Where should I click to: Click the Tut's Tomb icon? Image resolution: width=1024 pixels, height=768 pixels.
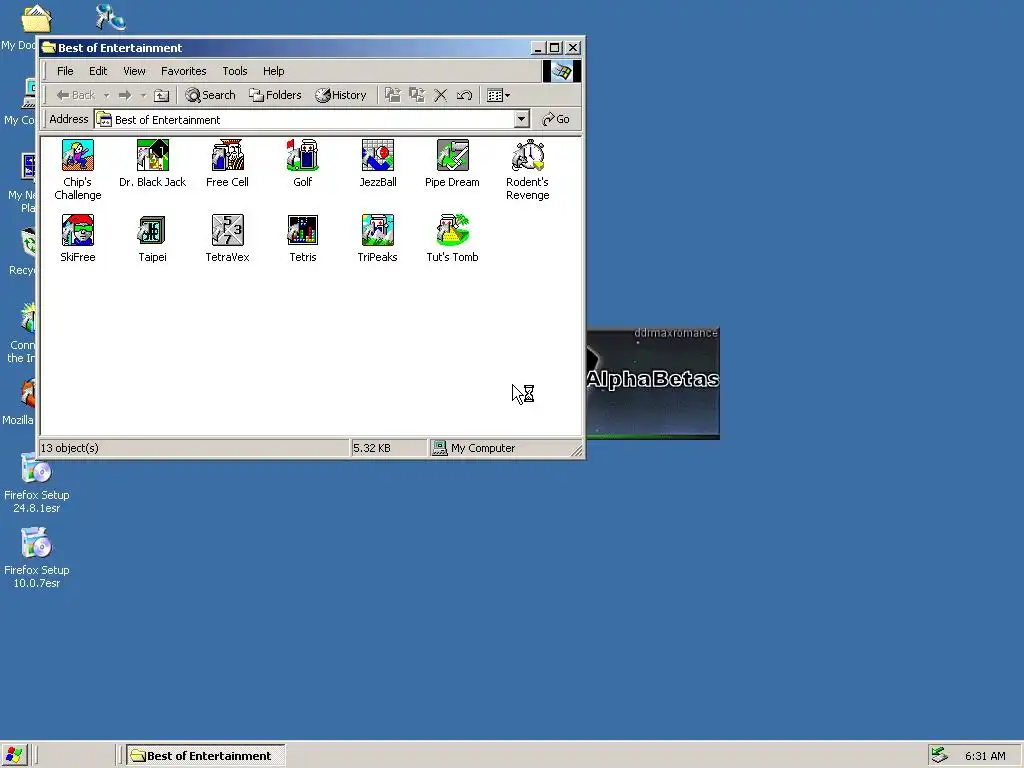[453, 231]
